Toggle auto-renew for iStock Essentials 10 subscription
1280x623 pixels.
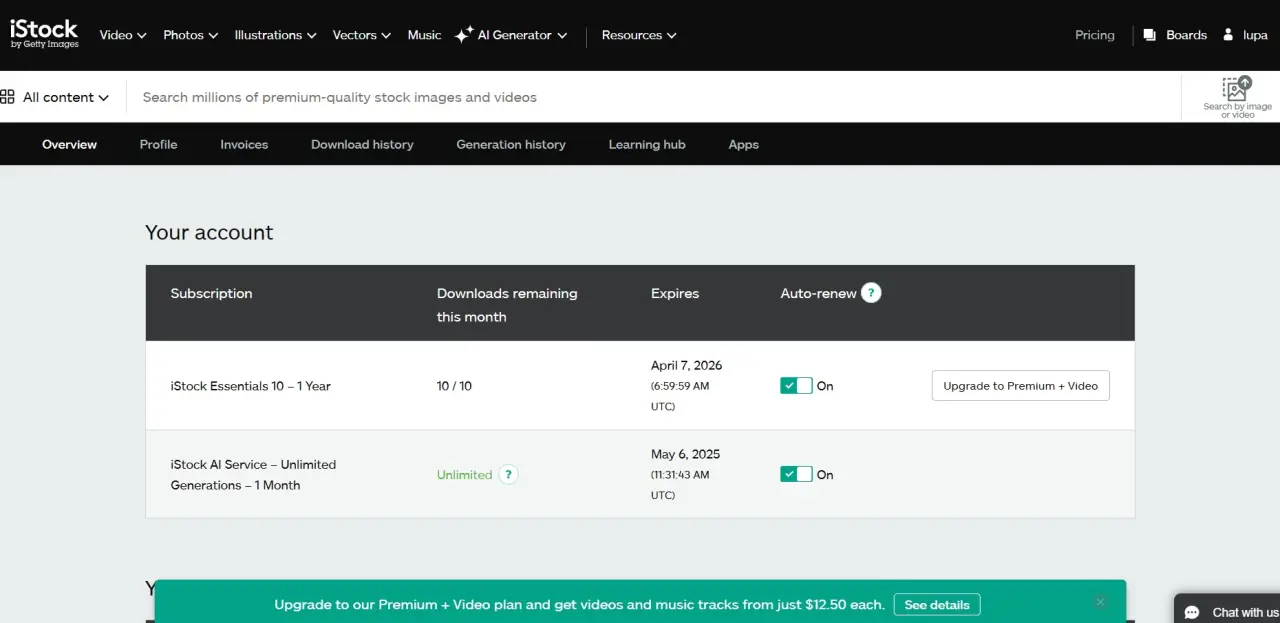pyautogui.click(x=796, y=386)
